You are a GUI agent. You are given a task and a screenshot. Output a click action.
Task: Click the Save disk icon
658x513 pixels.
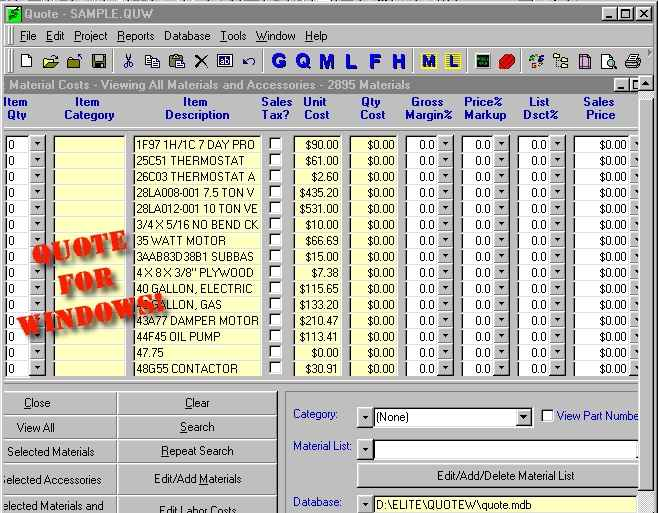click(99, 62)
